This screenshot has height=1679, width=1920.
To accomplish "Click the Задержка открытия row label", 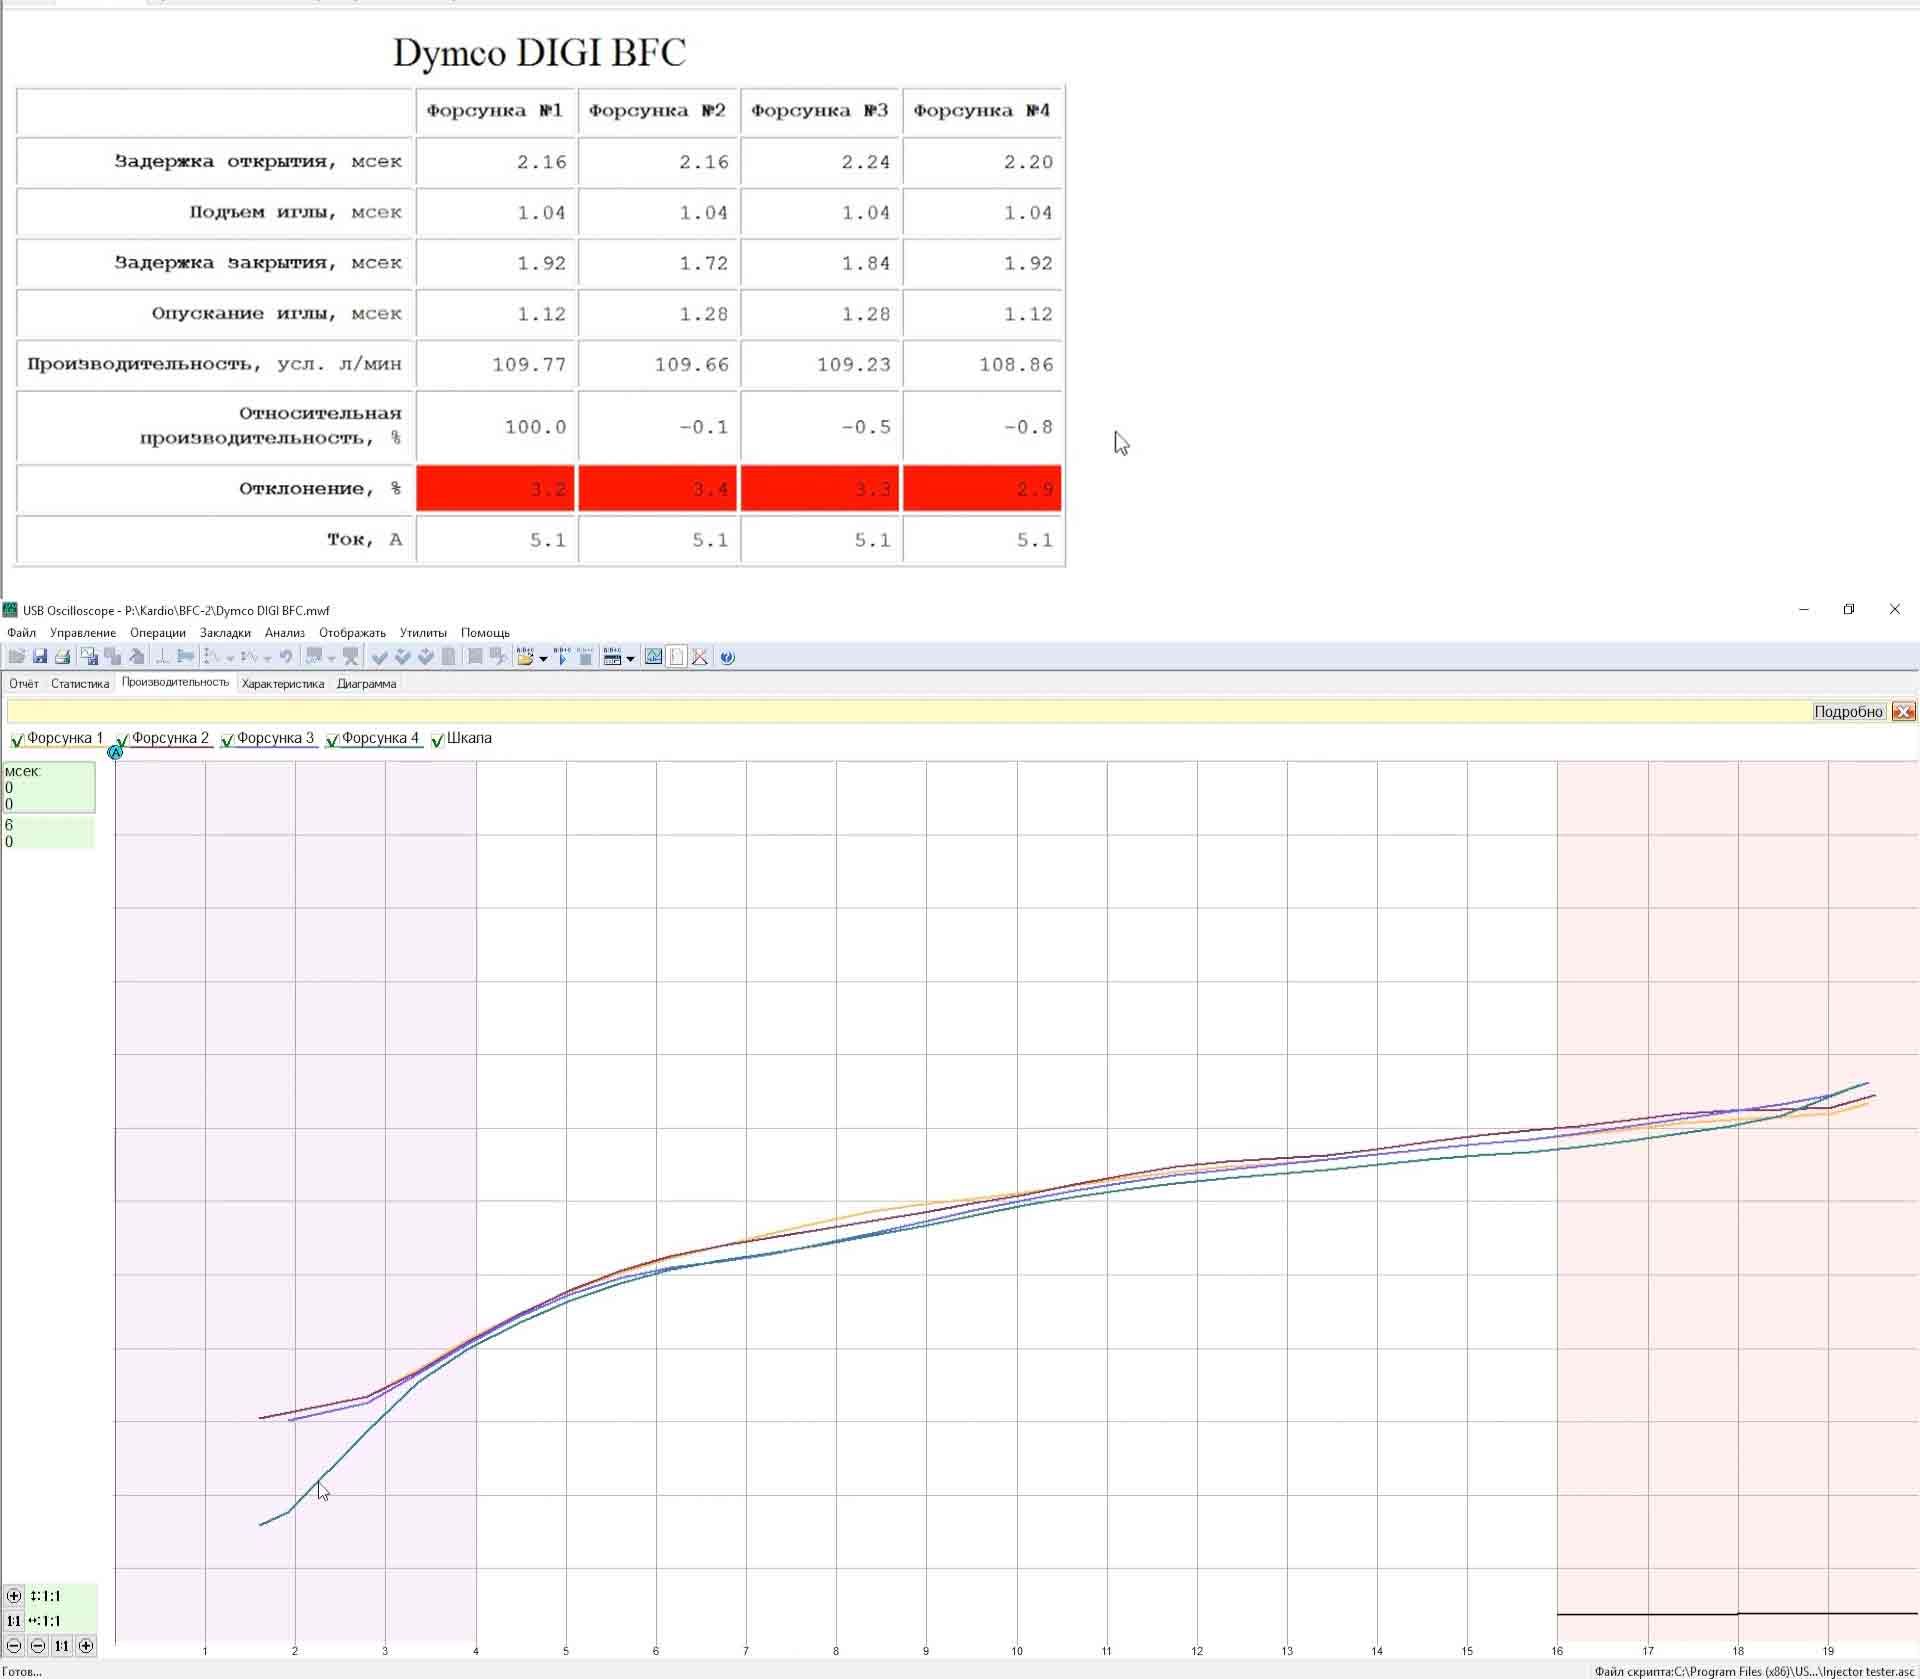I will 258,162.
